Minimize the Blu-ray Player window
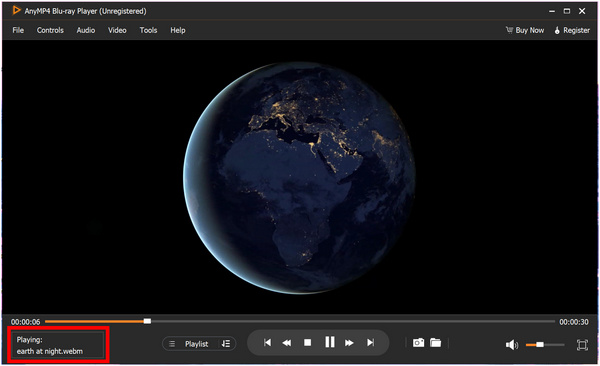Image resolution: width=600 pixels, height=366 pixels. 552,11
